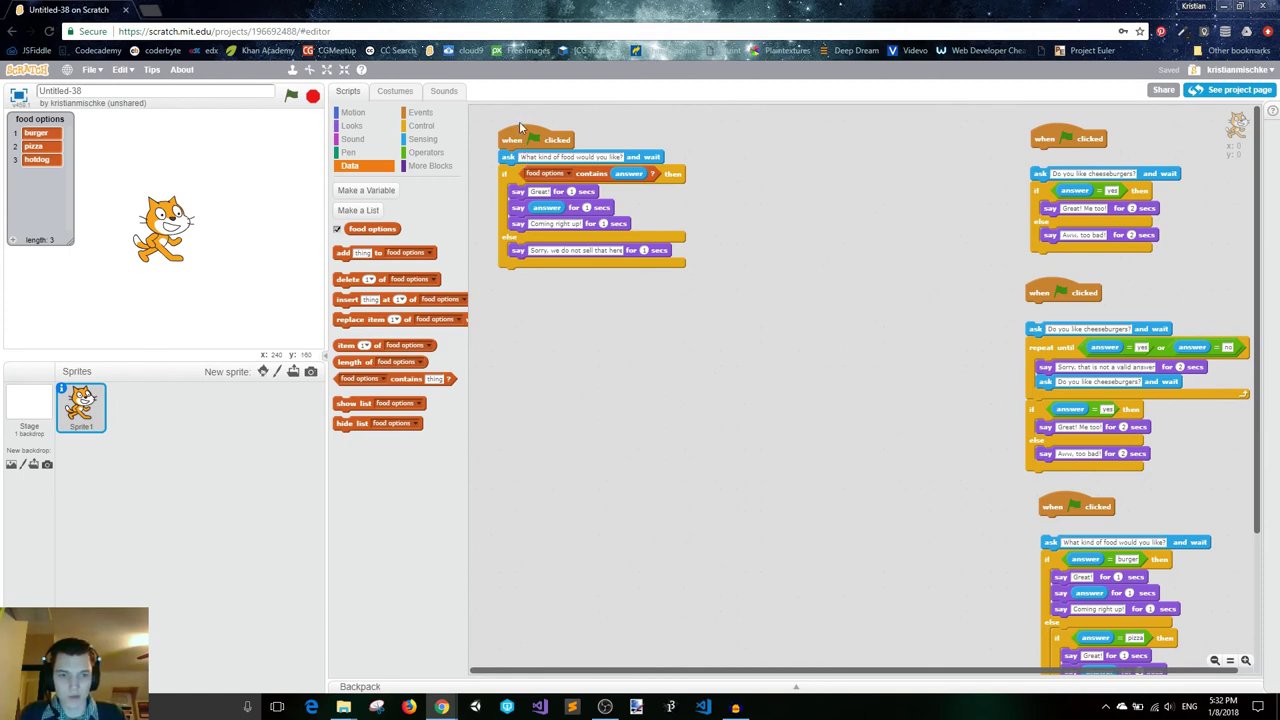Choose new sprite from library icon

pos(263,372)
